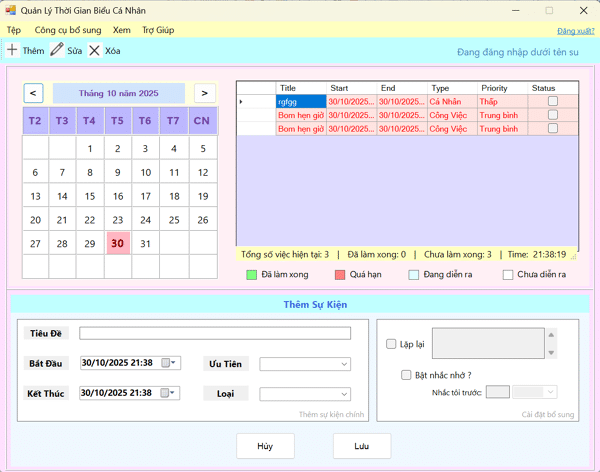This screenshot has height=472, width=600.
Task: Check Status box for rgfgg event
Action: tap(553, 101)
